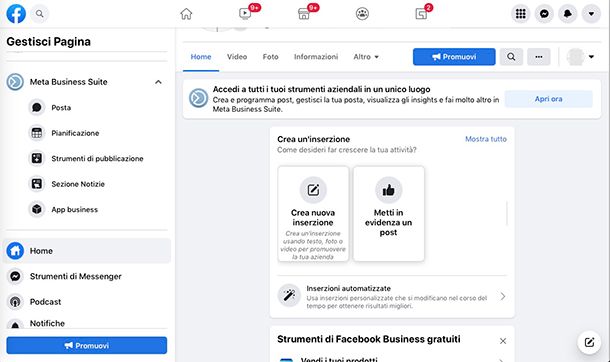
Task: Open Messenger from the top bar
Action: pos(544,14)
